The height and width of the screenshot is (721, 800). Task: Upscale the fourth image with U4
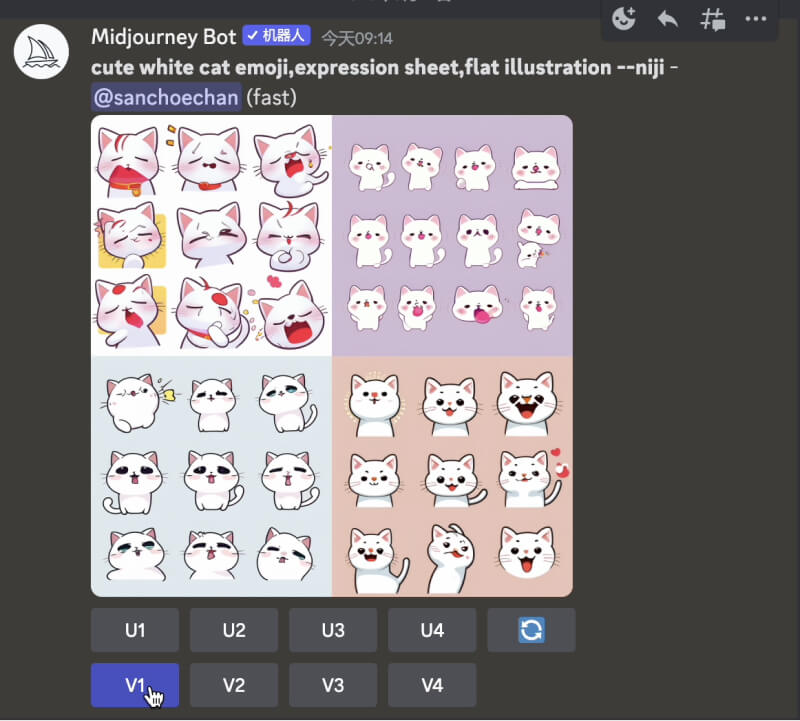click(x=432, y=630)
